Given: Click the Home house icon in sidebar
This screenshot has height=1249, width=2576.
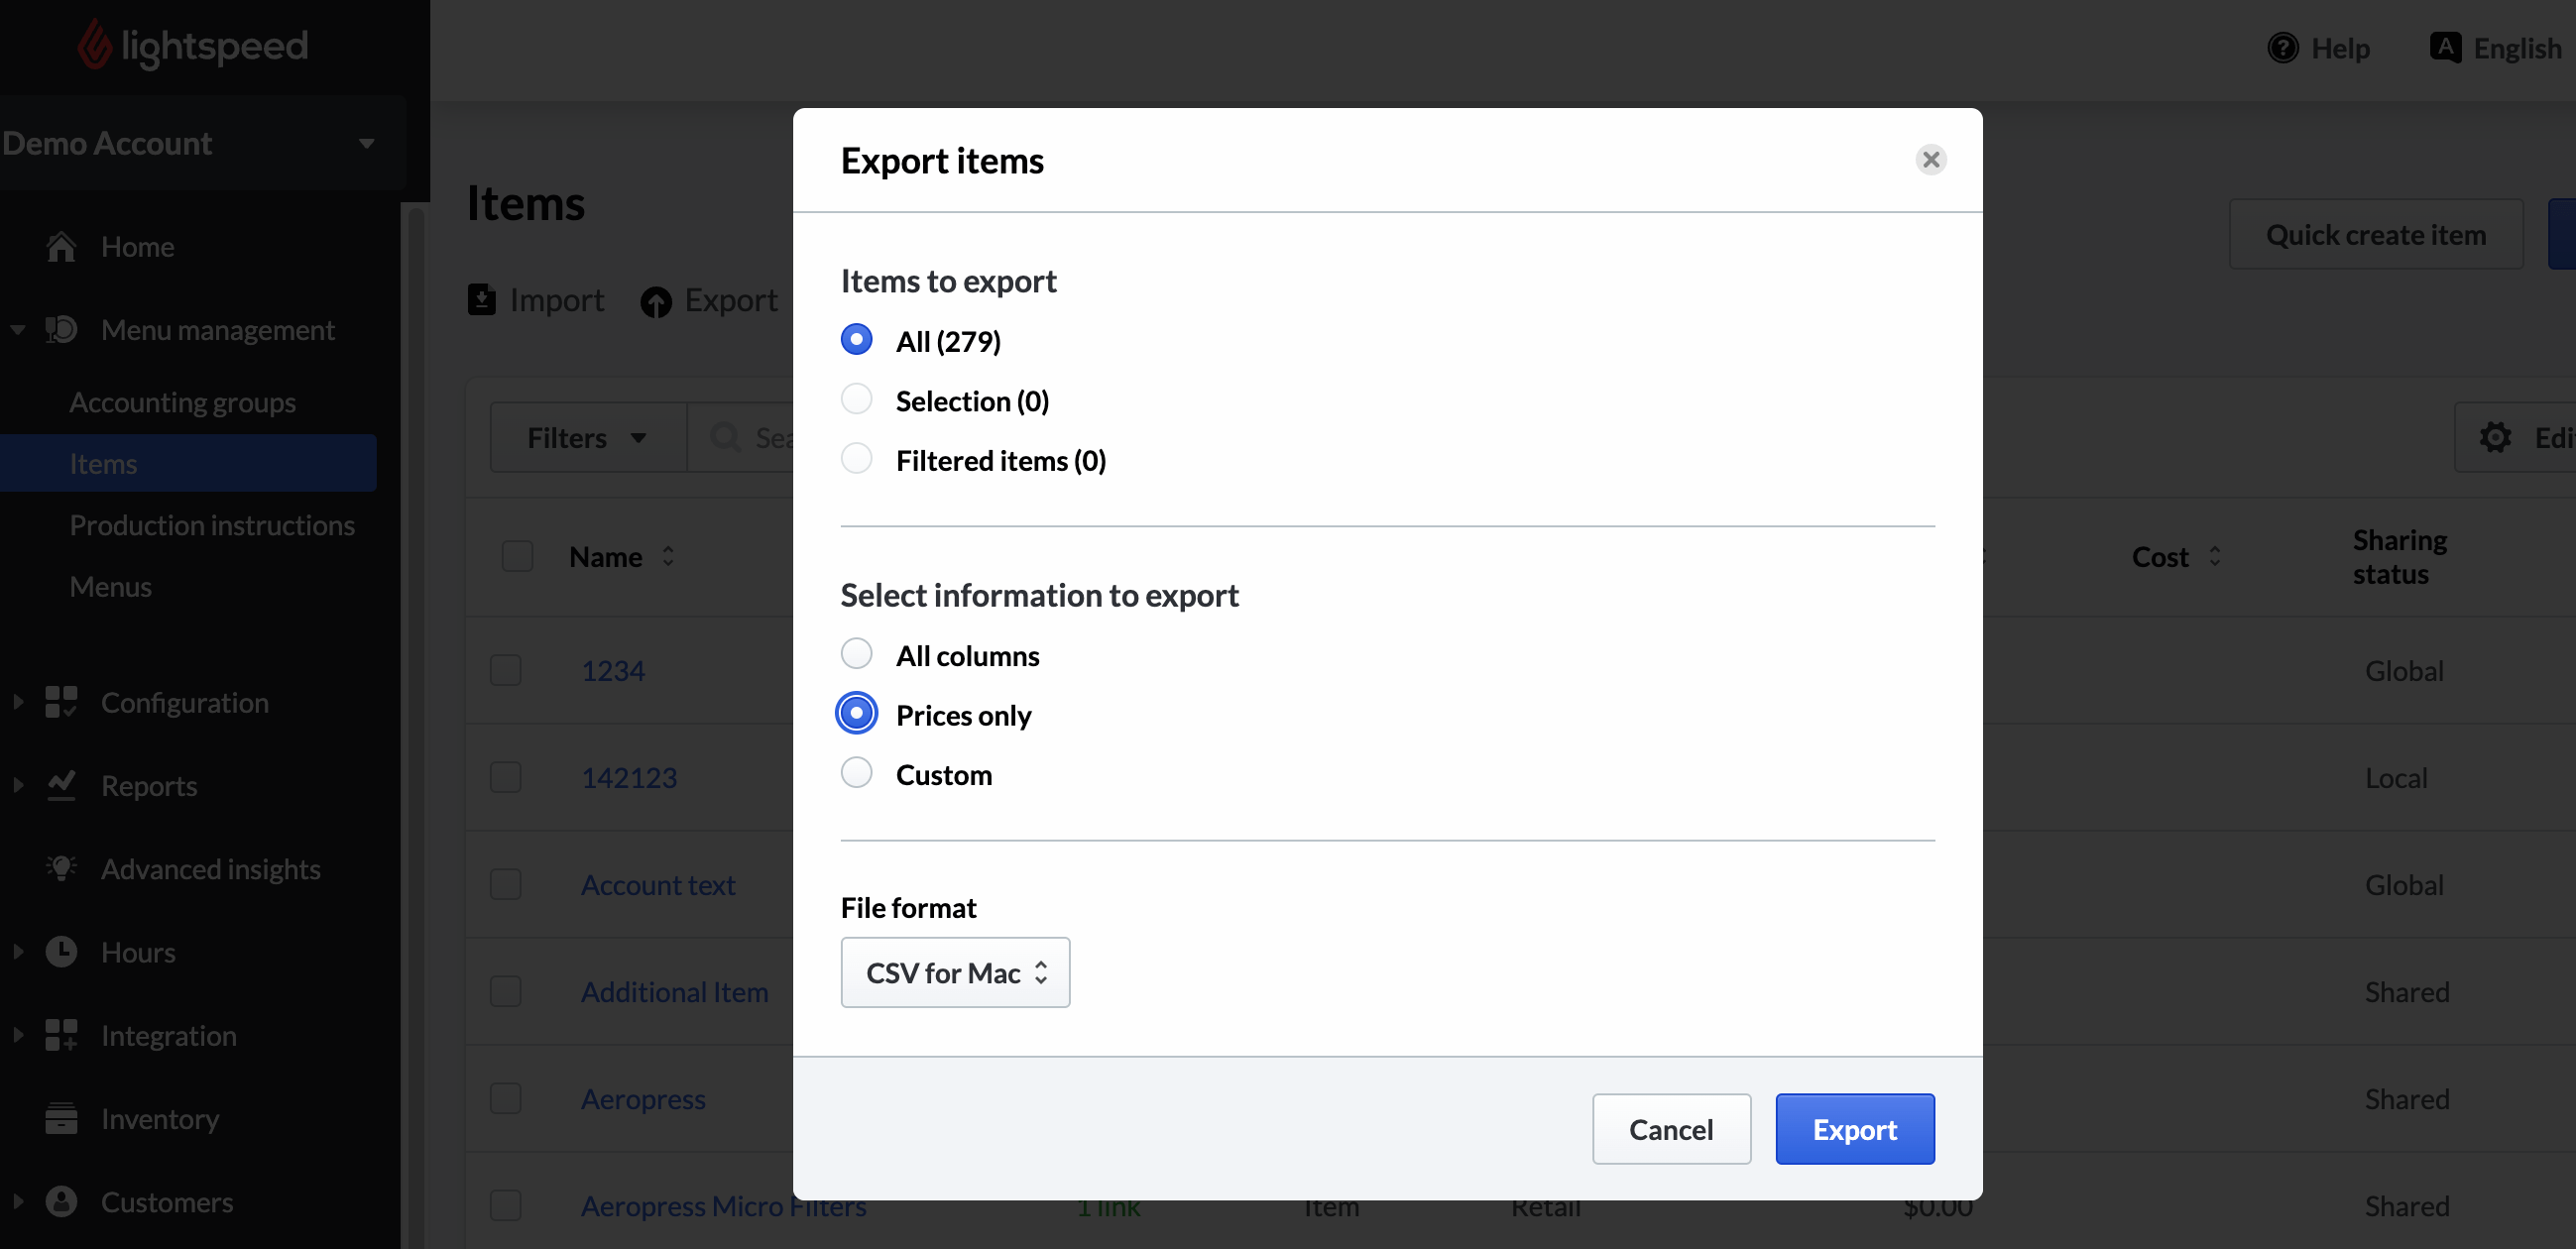Looking at the screenshot, I should (x=61, y=247).
